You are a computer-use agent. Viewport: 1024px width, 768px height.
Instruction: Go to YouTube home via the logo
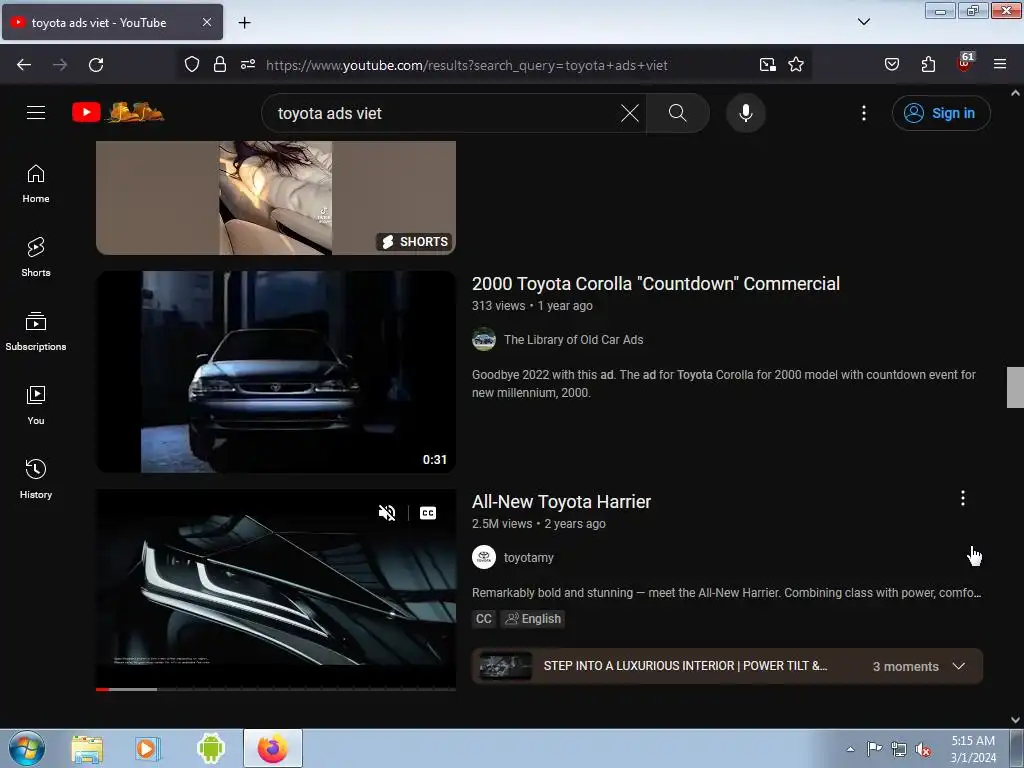click(118, 112)
